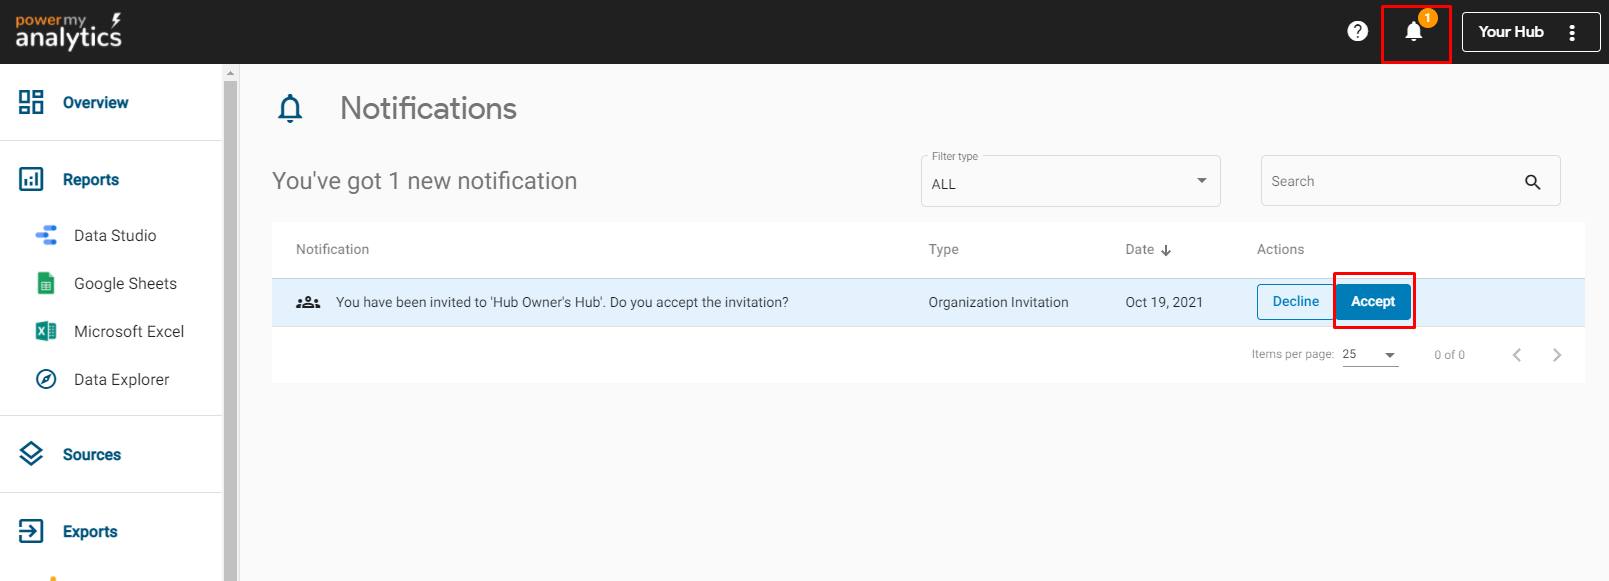Image resolution: width=1609 pixels, height=581 pixels.
Task: Go to Sources in the sidebar
Action: pyautogui.click(x=91, y=455)
